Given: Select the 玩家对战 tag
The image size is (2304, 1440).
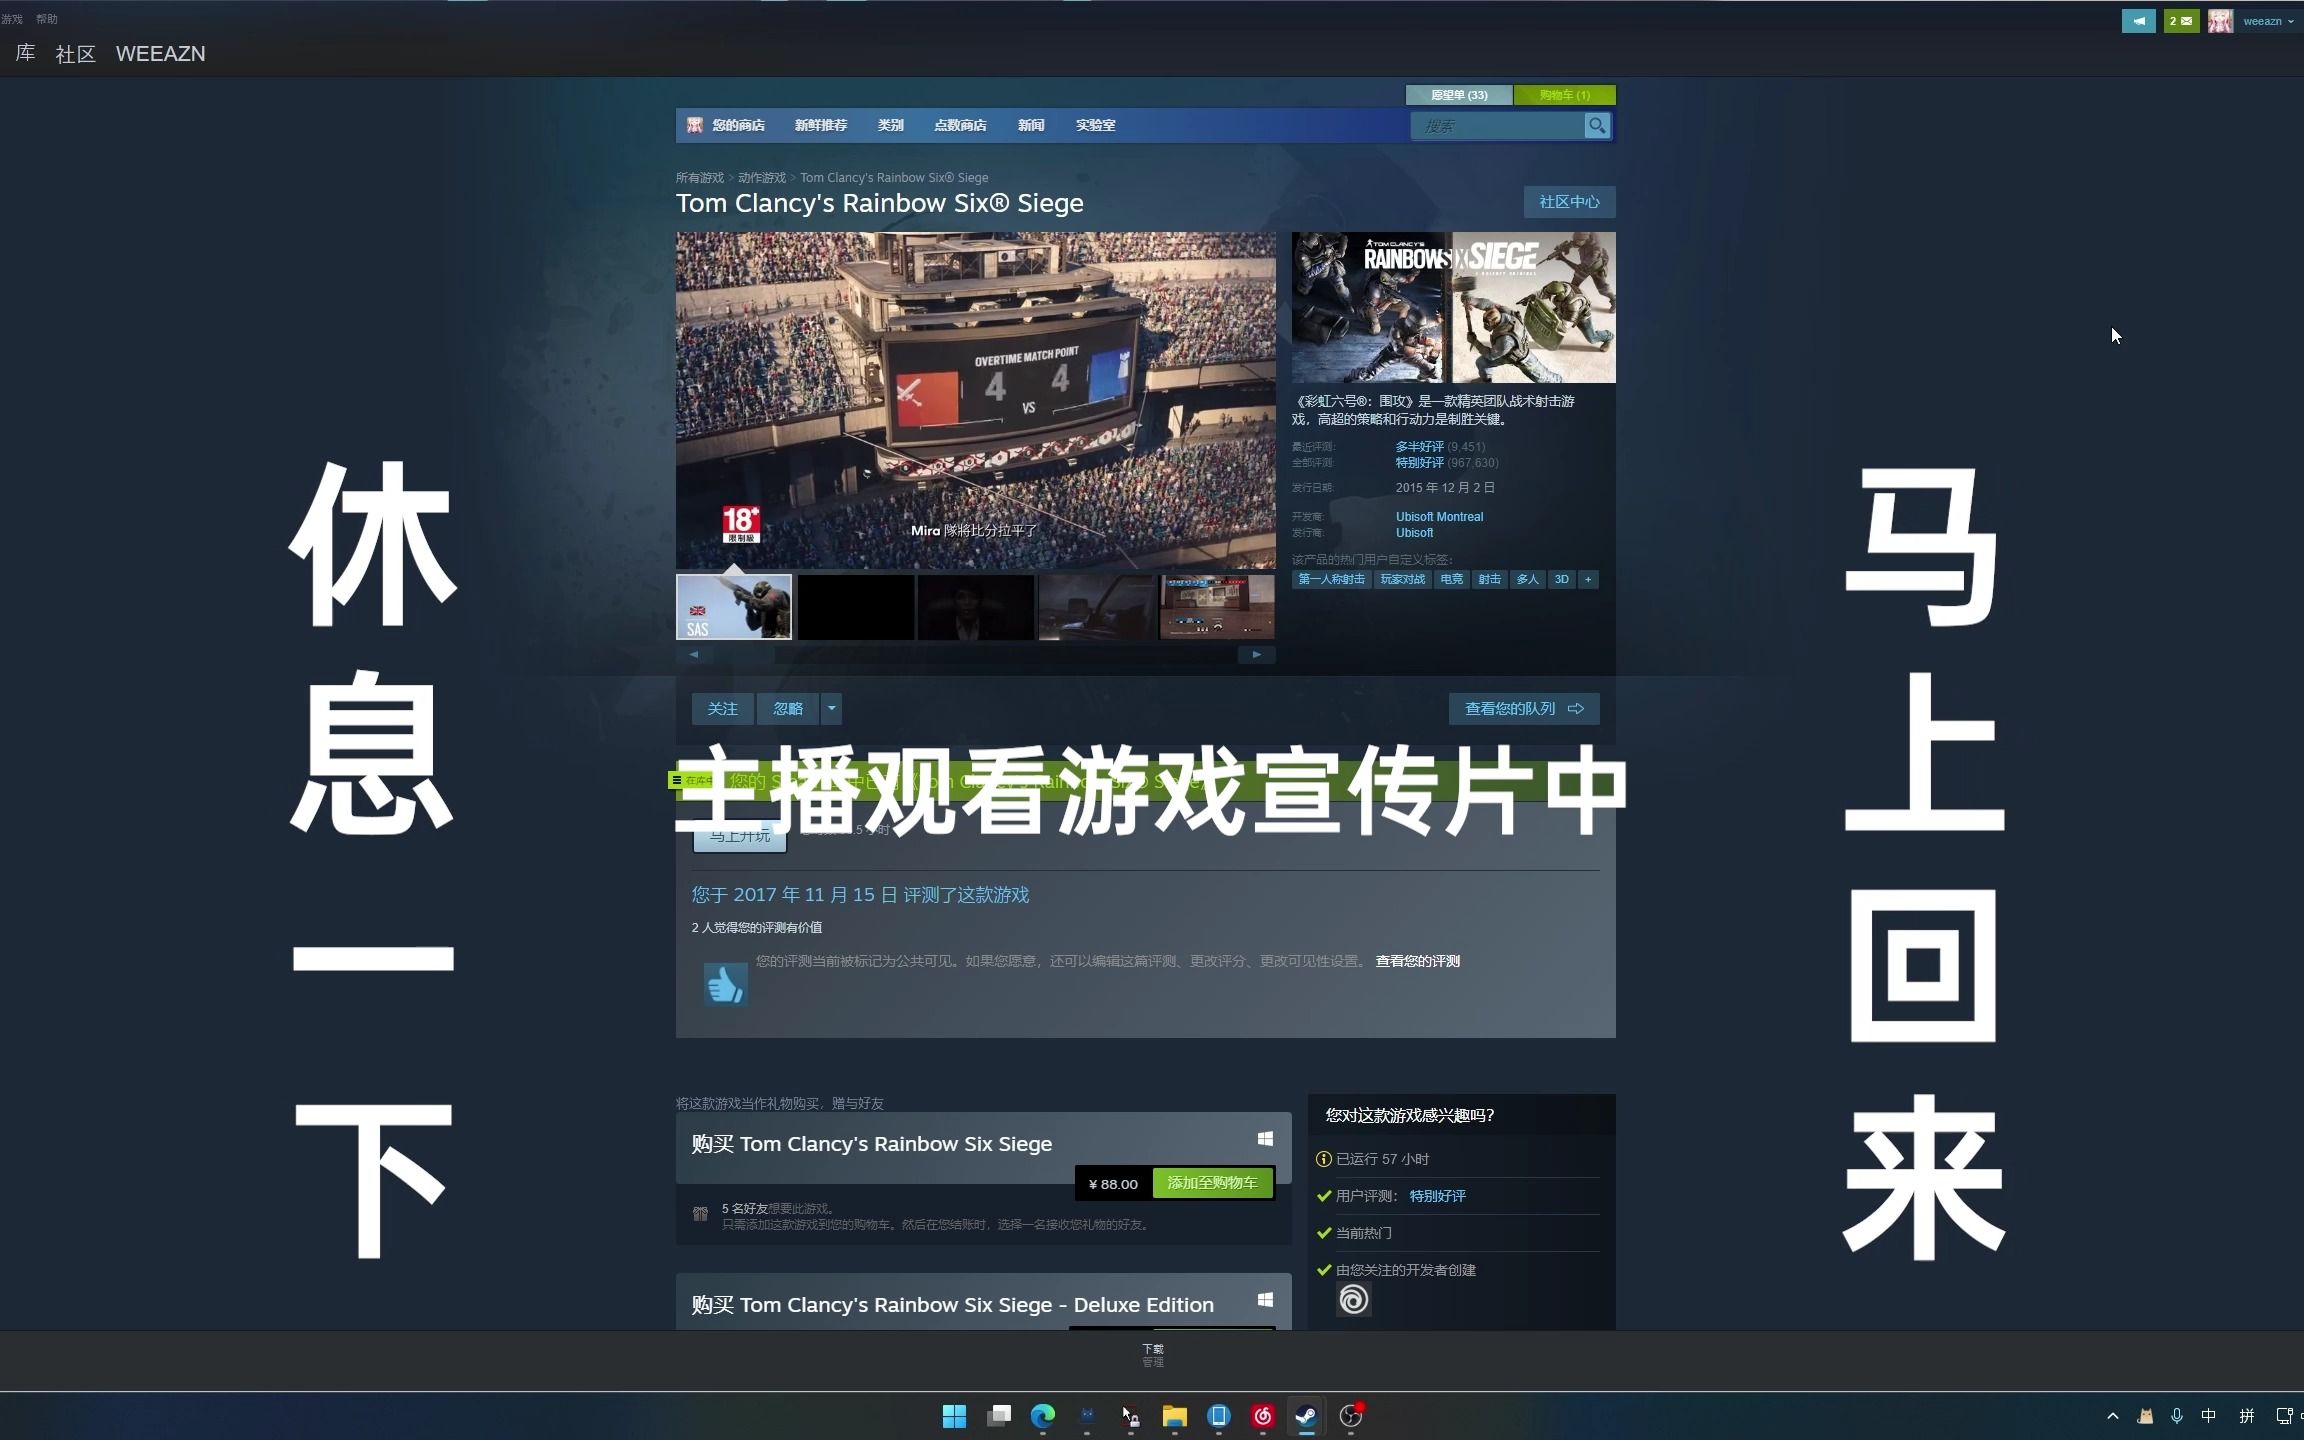Looking at the screenshot, I should point(1403,580).
